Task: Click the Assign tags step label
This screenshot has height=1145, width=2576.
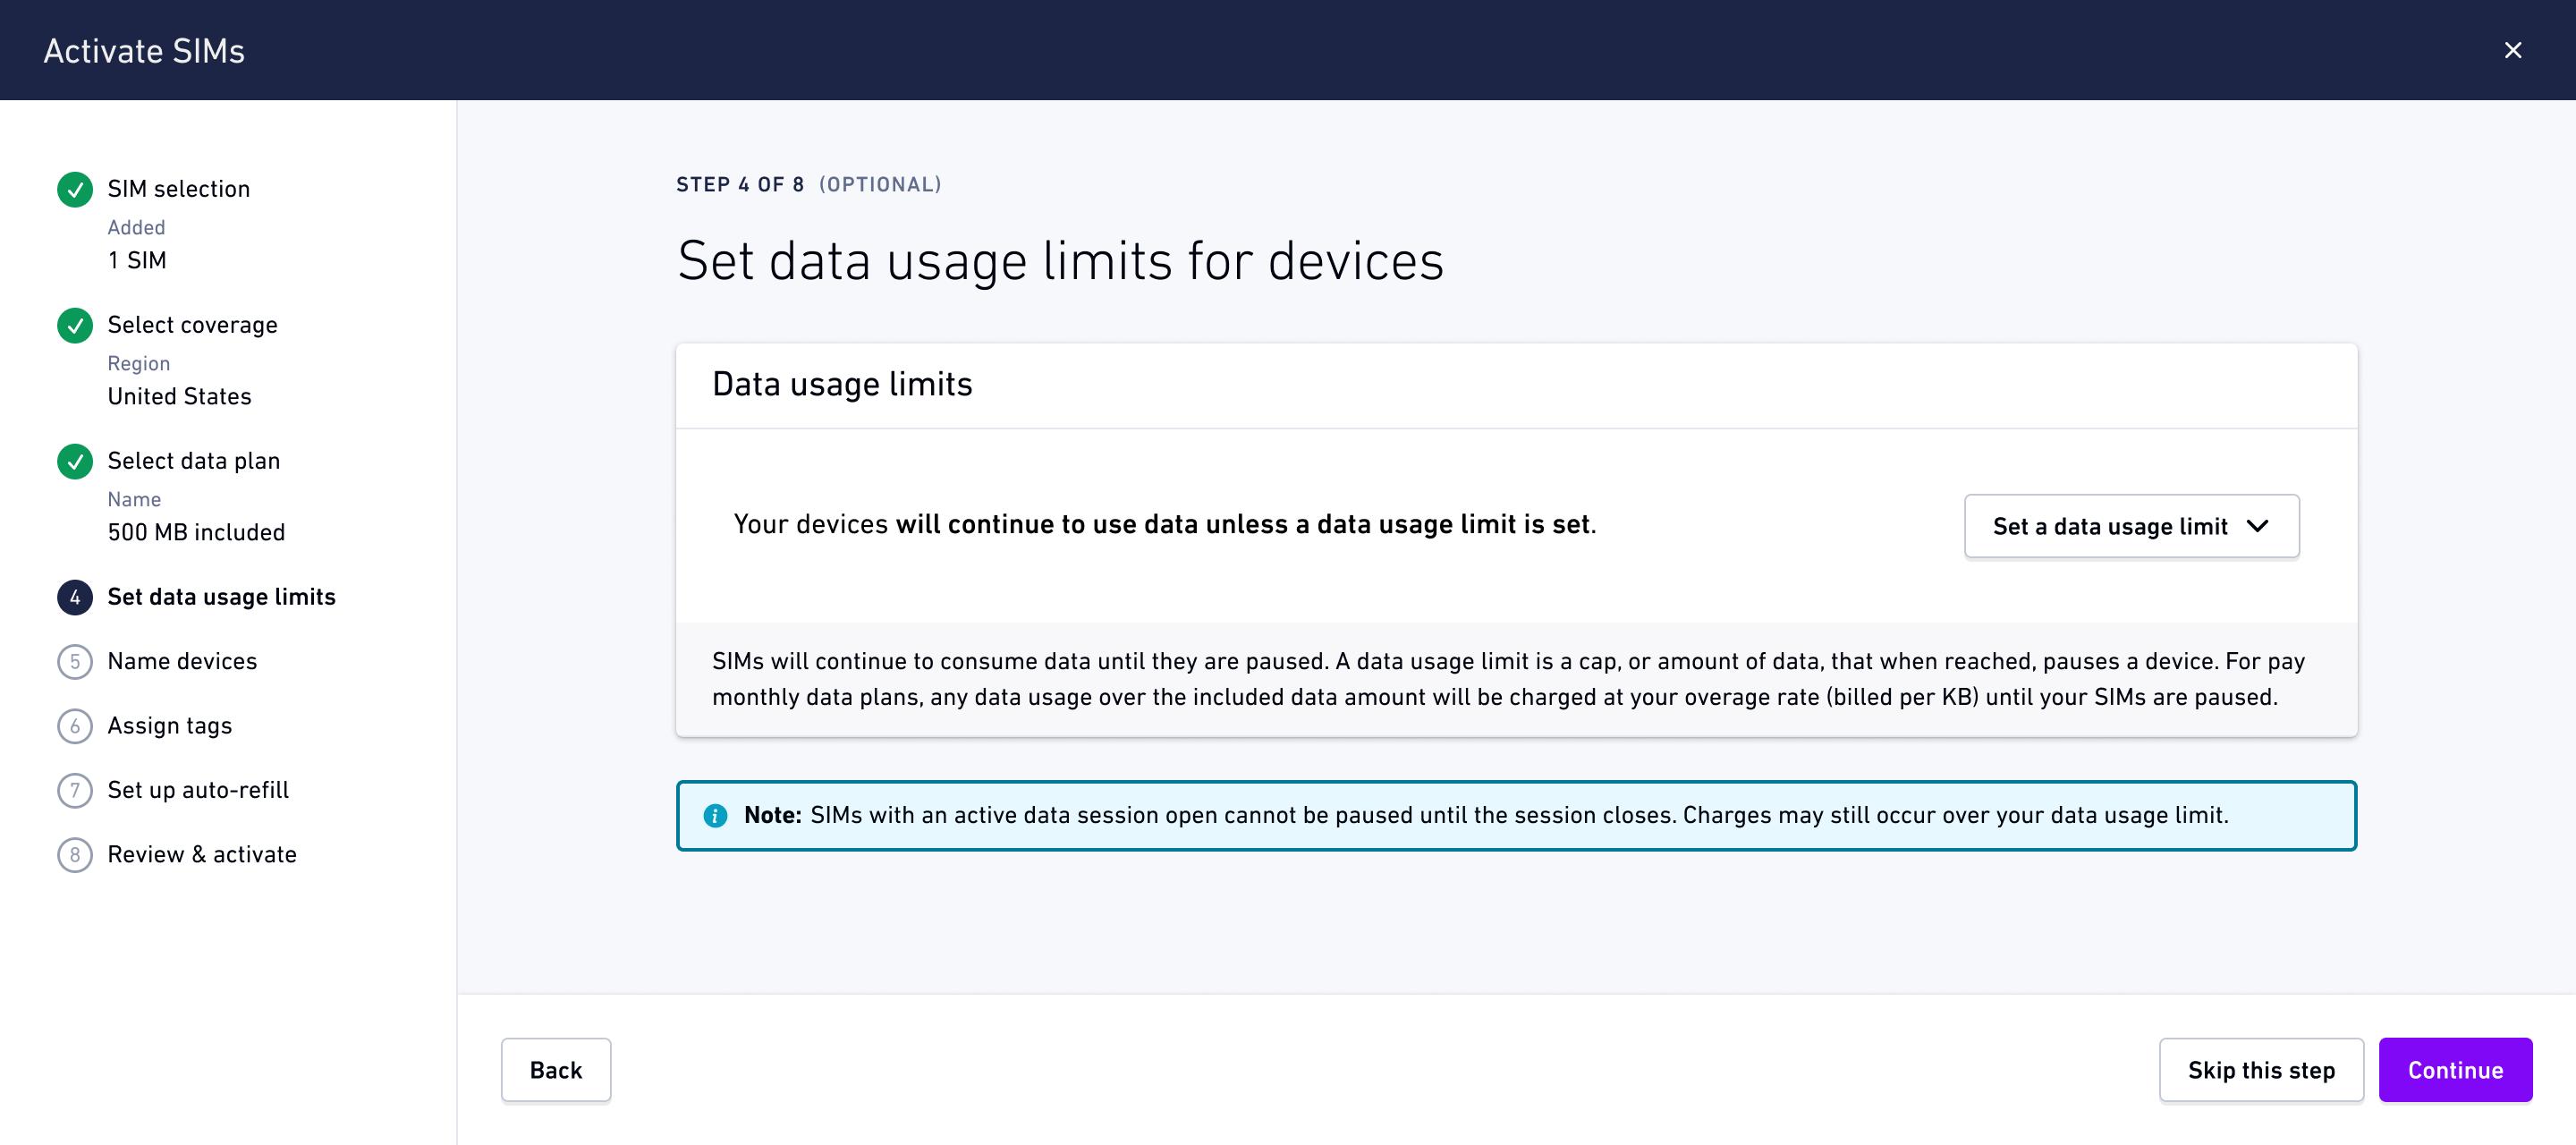Action: 169,726
